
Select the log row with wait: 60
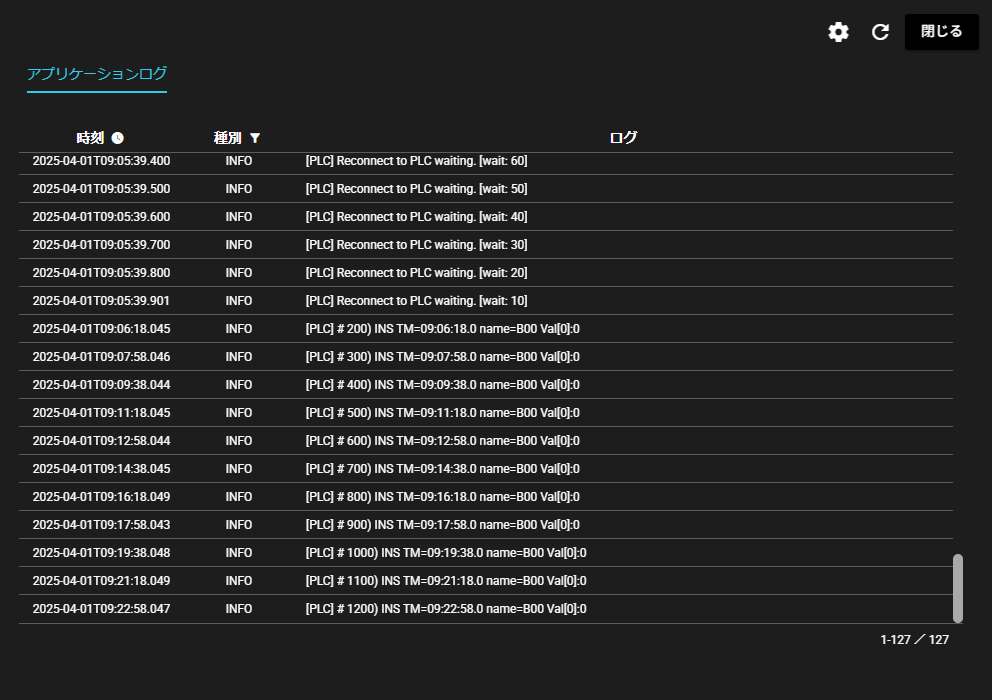416,161
